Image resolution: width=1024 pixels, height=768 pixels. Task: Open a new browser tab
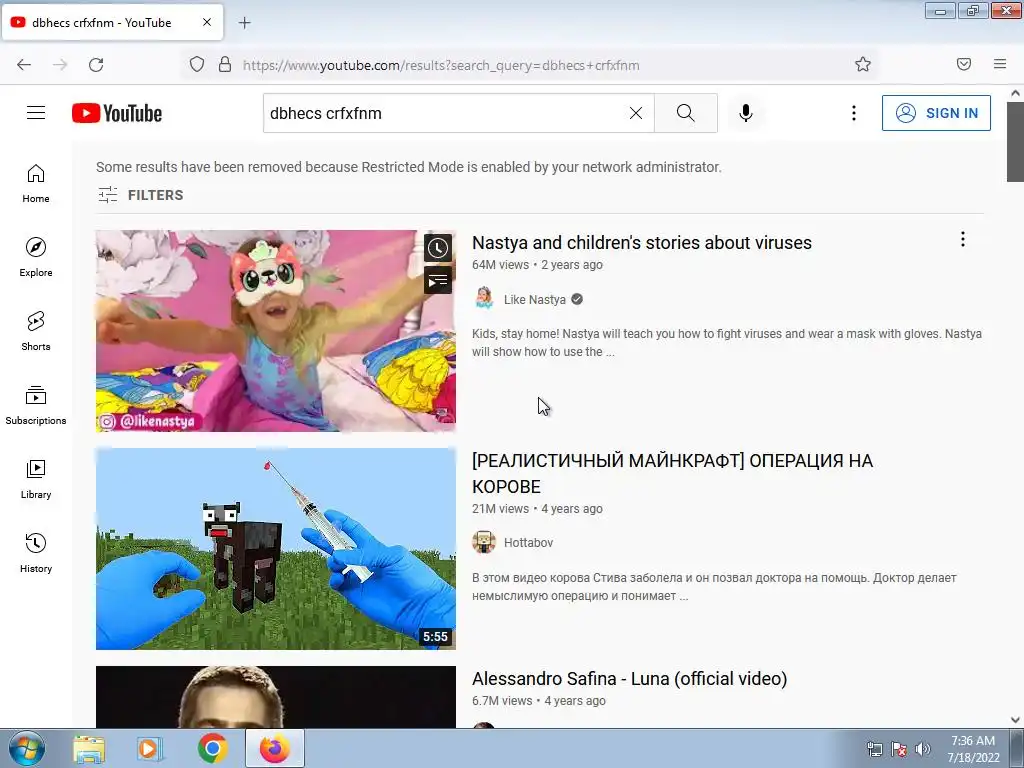pyautogui.click(x=244, y=23)
